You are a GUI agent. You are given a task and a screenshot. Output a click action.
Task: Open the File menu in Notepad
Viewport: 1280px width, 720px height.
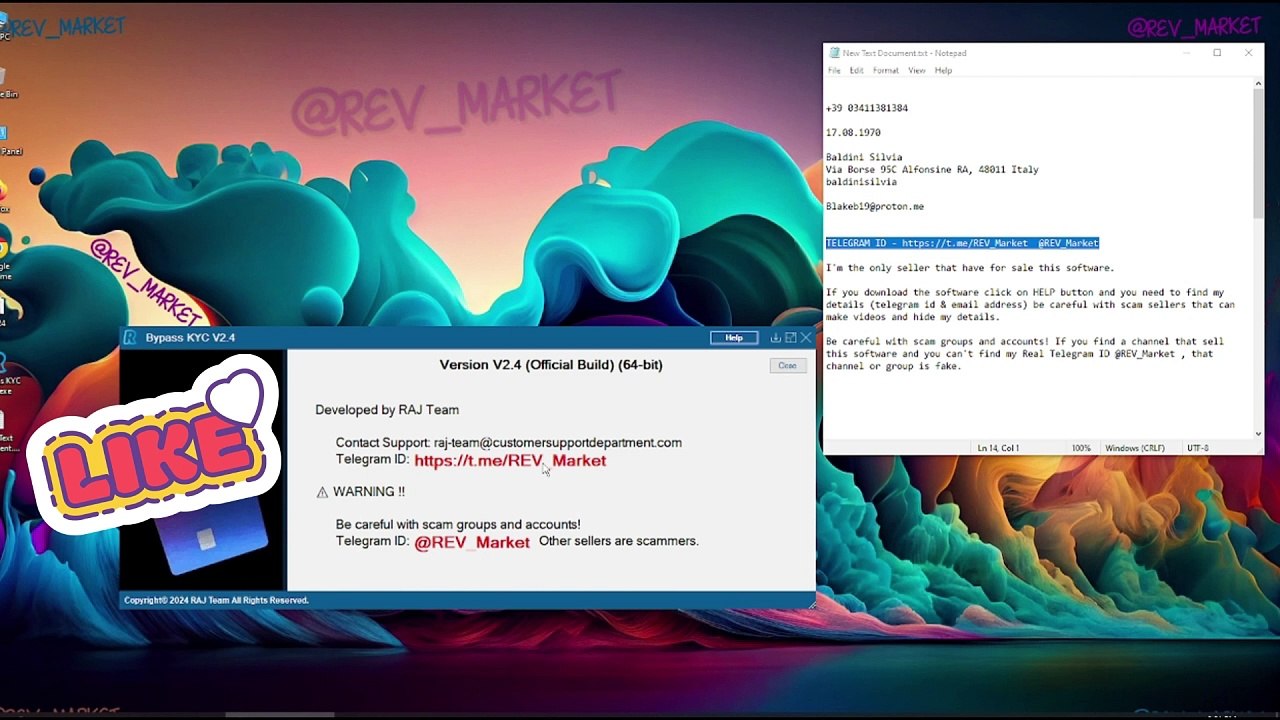tap(834, 71)
